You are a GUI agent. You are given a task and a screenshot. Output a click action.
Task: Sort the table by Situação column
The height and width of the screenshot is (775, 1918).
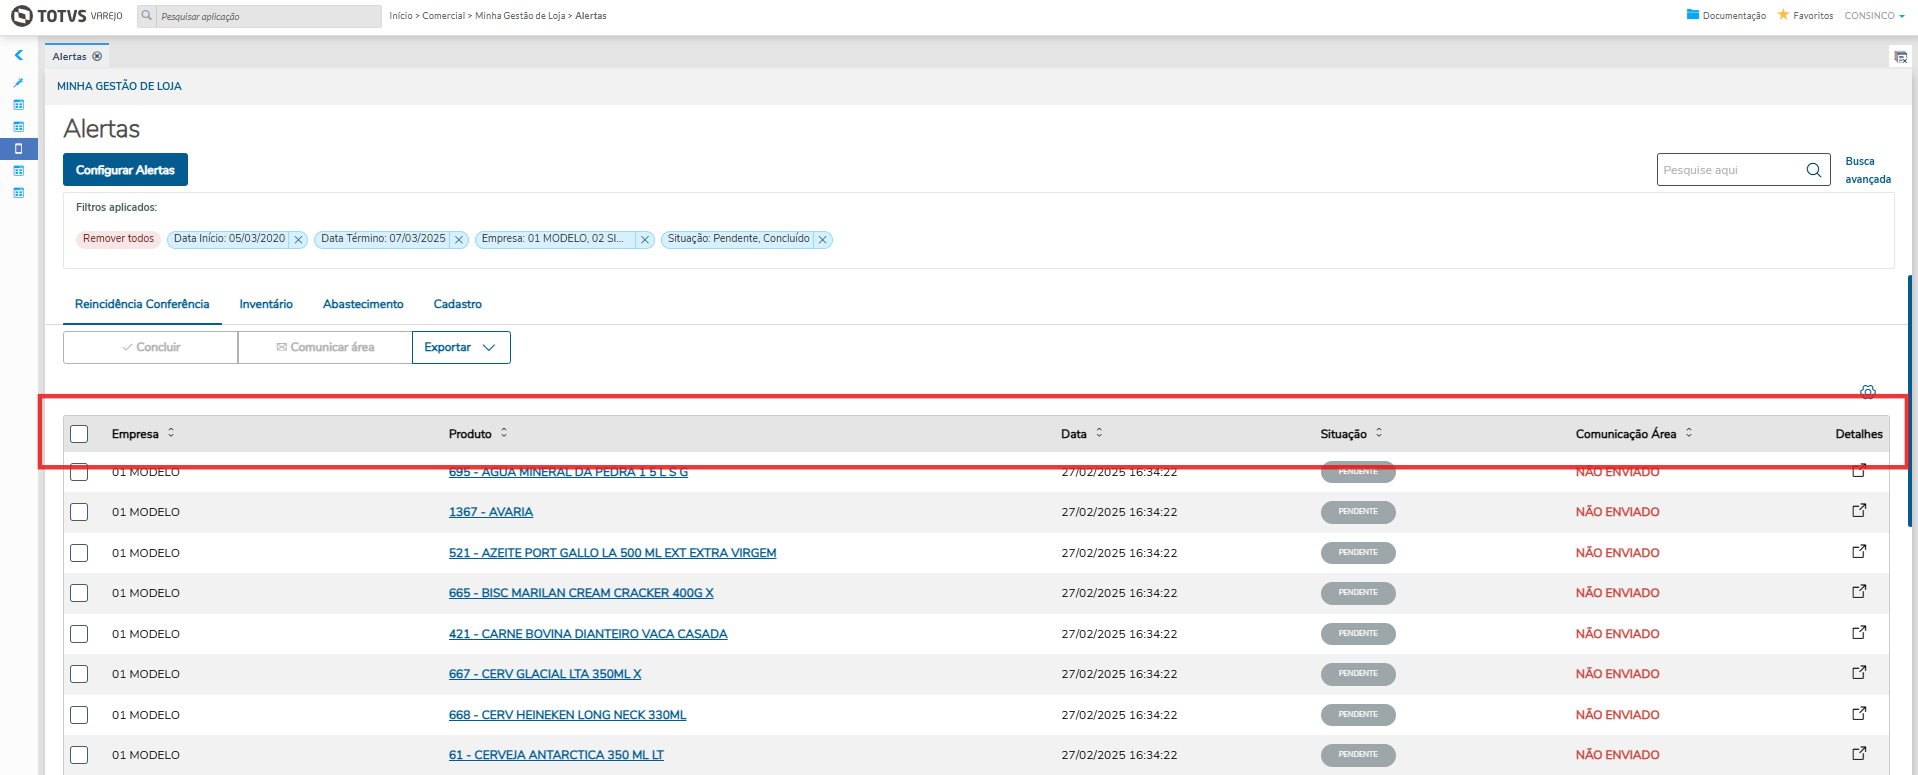1379,433
